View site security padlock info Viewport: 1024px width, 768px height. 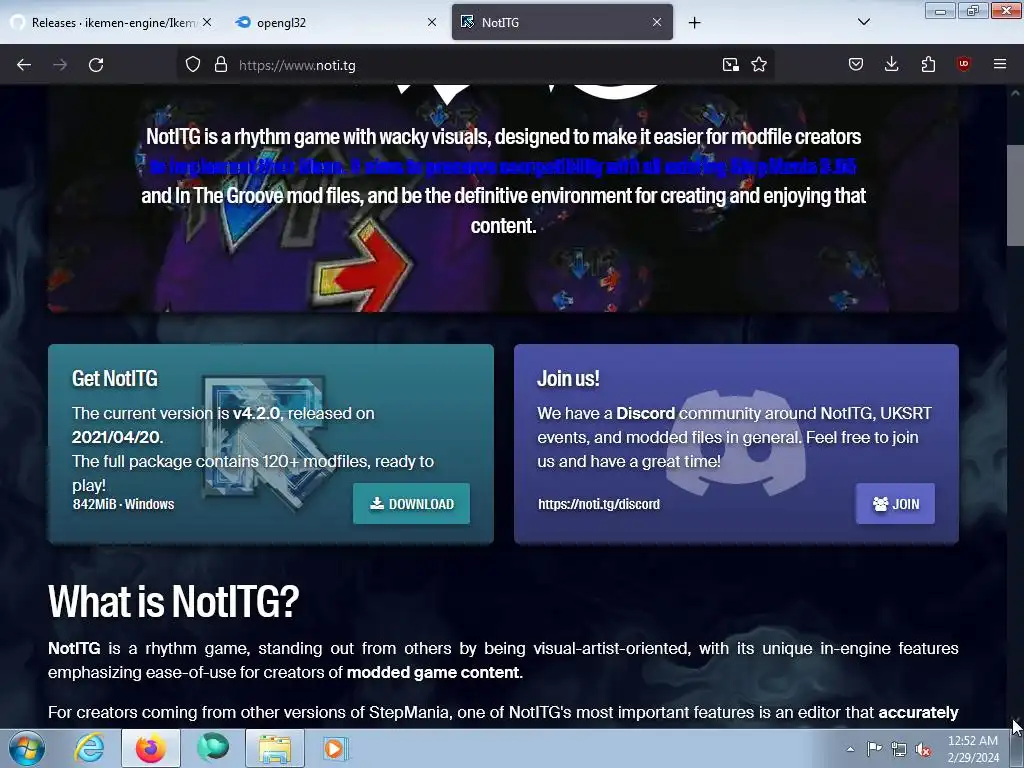[221, 65]
